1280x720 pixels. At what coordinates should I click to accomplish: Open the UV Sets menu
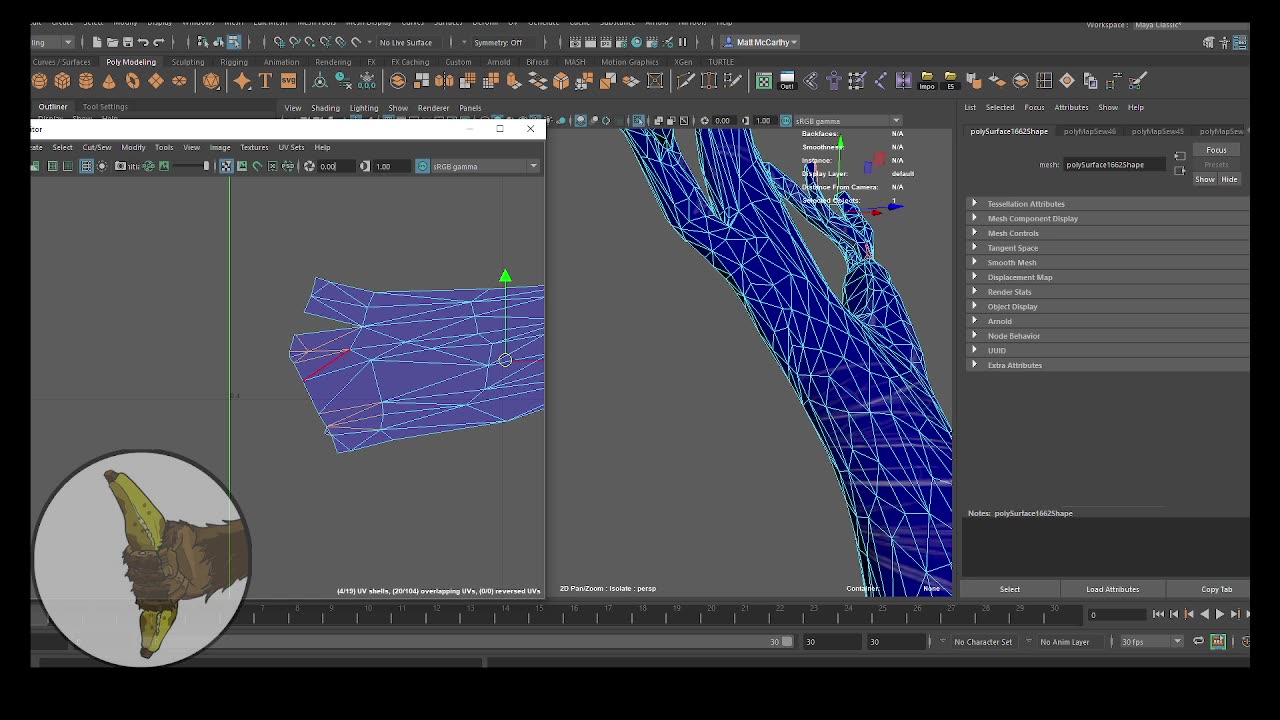291,147
